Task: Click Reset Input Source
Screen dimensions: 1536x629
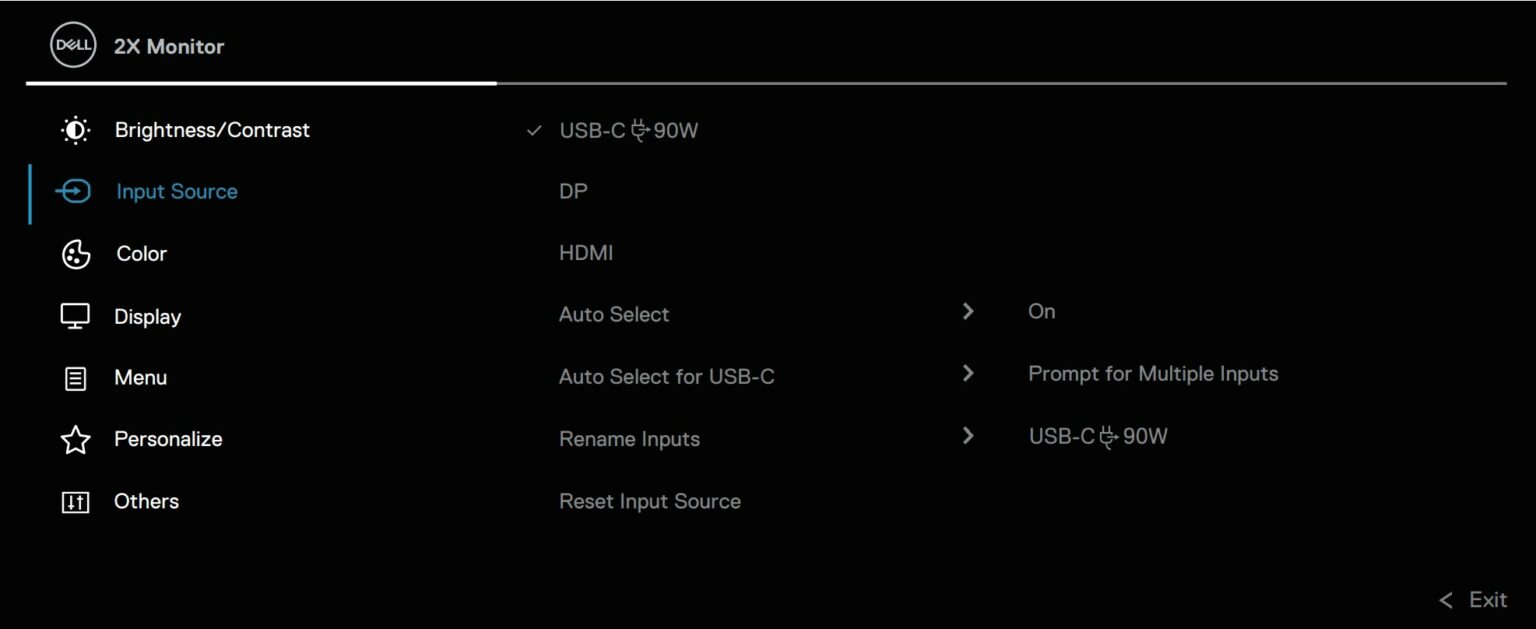Action: click(650, 501)
